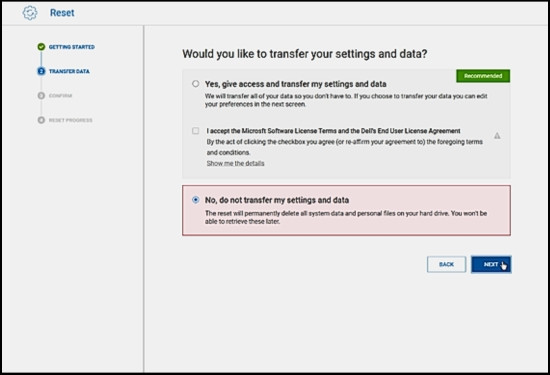Click the red highlighted no-transfer warning box
This screenshot has width=550, height=375.
click(x=346, y=210)
